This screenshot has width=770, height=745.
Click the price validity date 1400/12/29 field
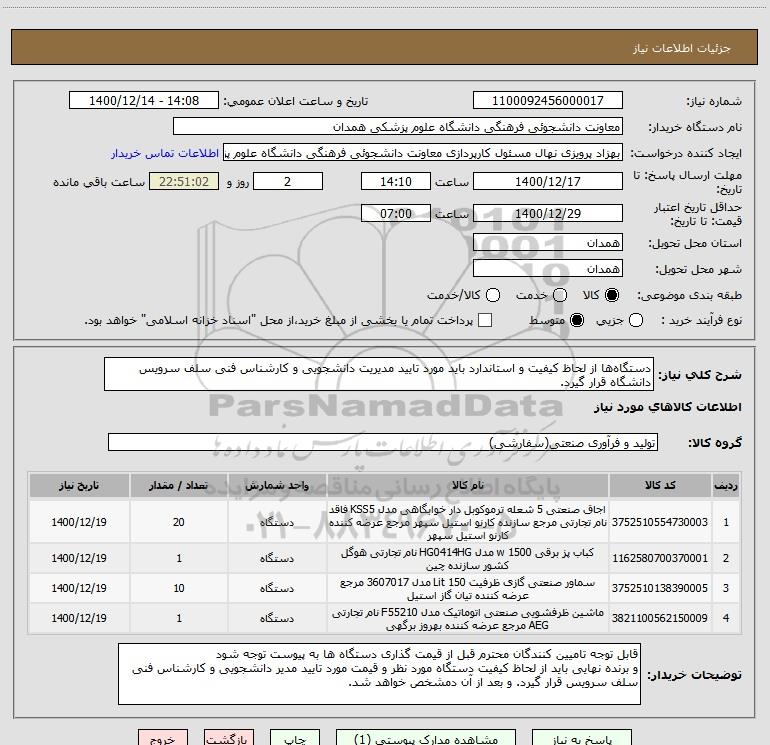click(x=548, y=213)
